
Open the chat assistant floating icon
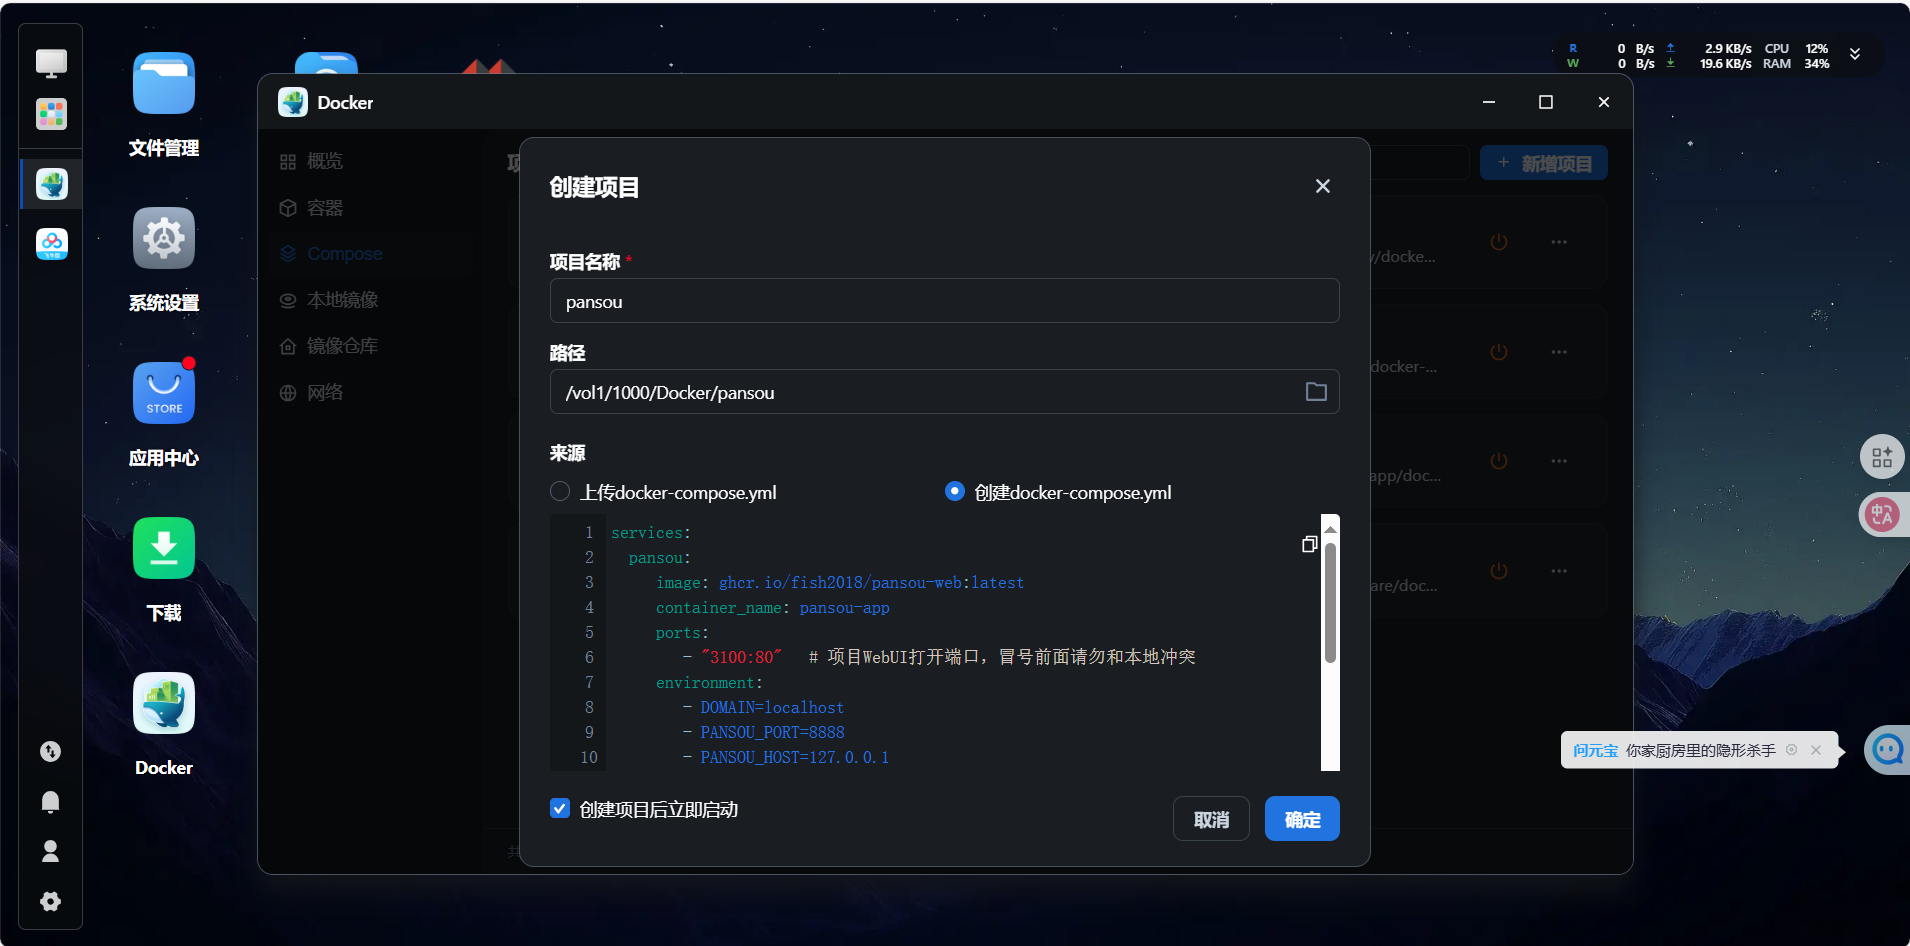pos(1888,749)
